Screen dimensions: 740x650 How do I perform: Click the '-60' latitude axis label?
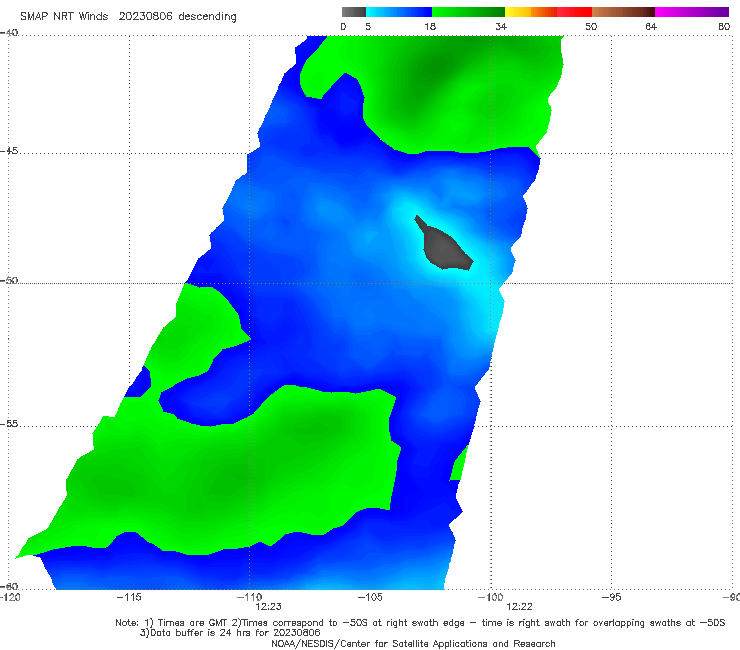[9, 586]
